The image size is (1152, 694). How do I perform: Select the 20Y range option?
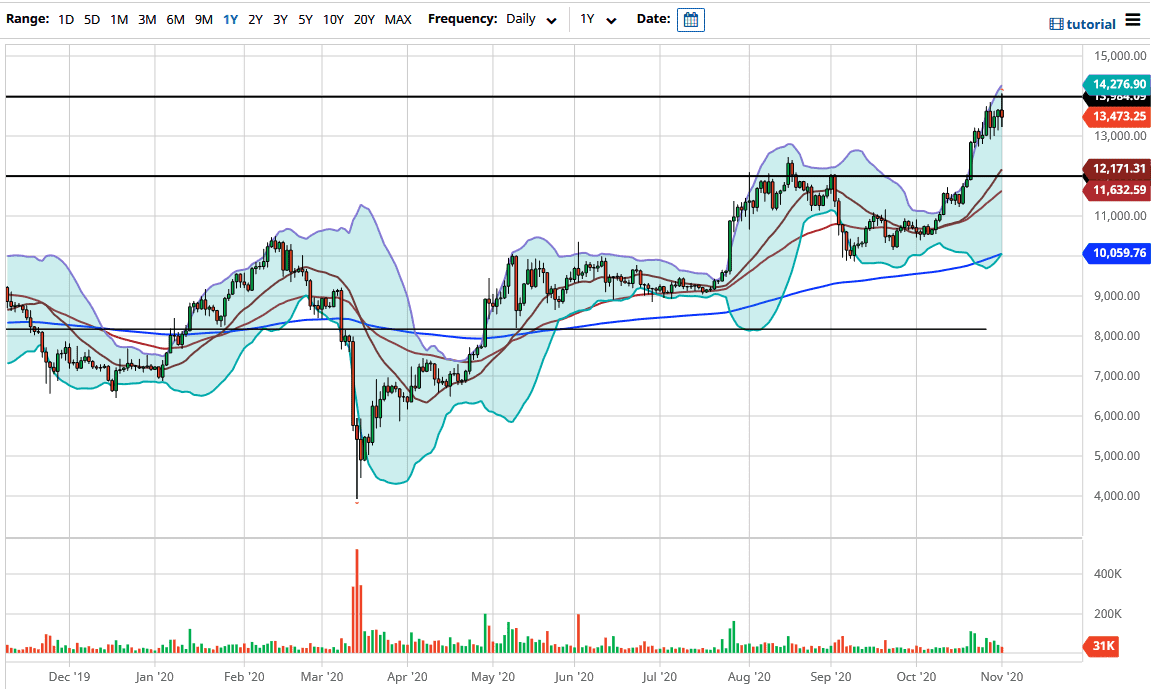point(362,18)
